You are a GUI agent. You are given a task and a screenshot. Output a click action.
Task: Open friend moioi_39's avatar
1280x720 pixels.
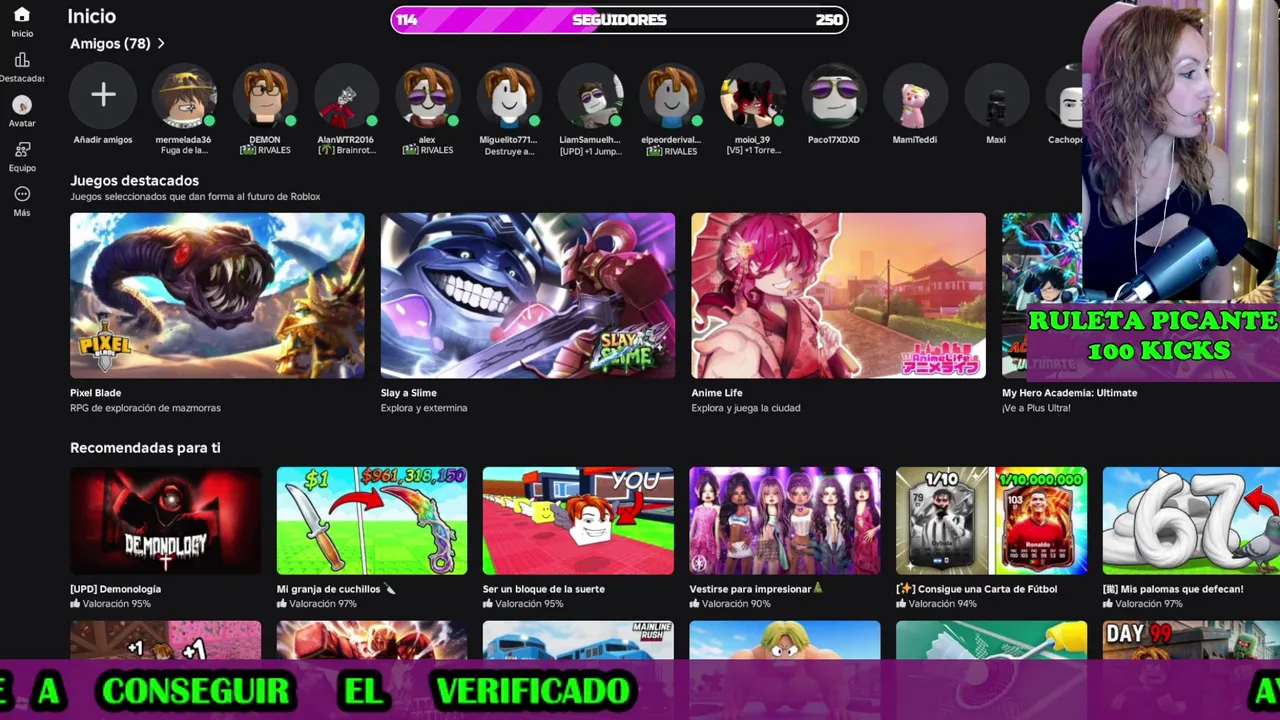(752, 95)
